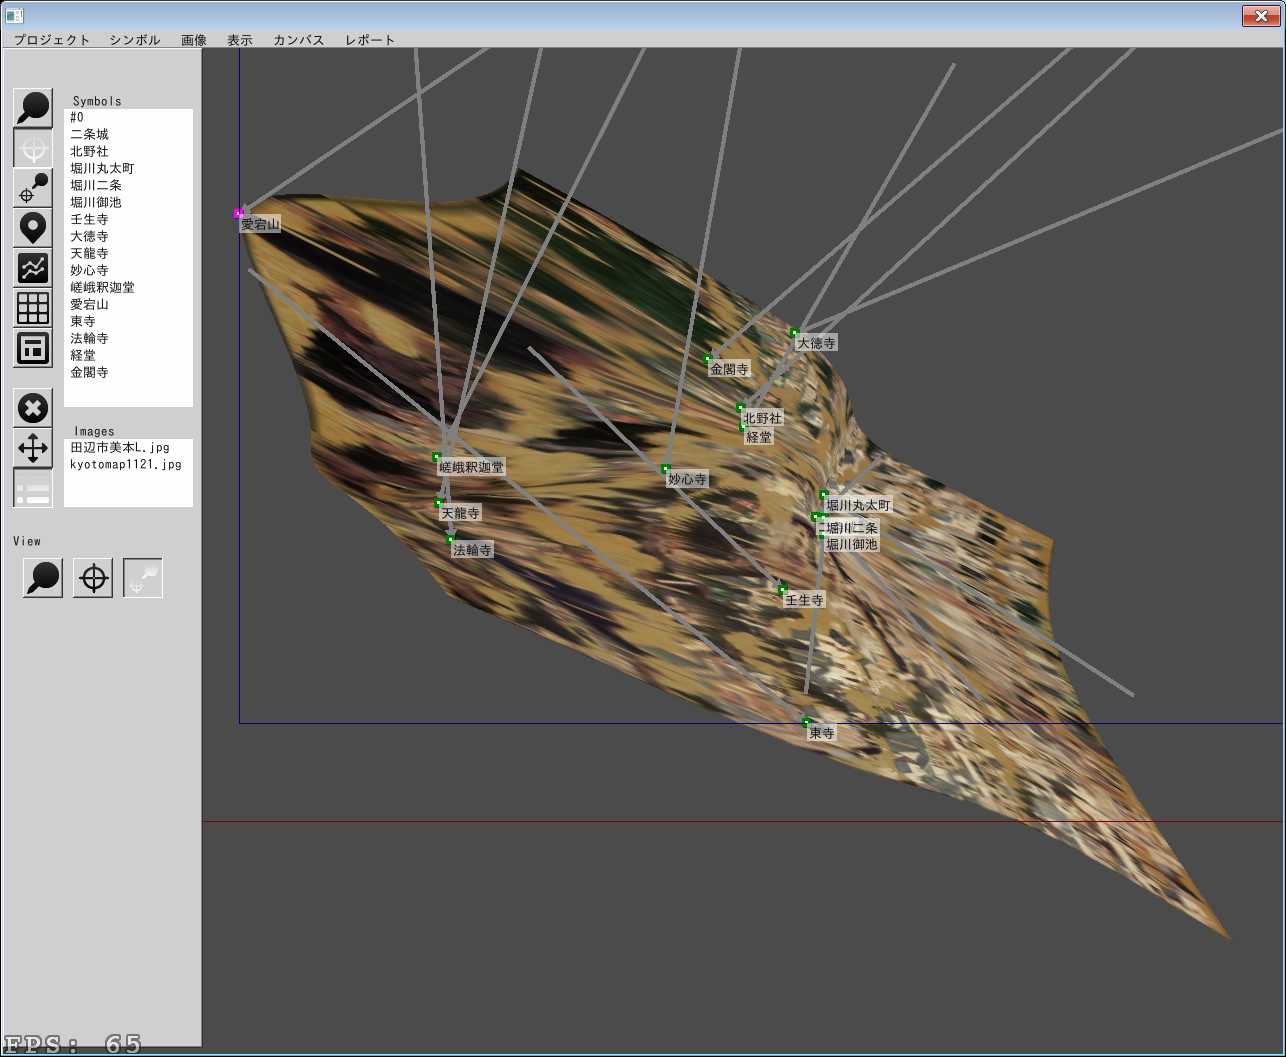
Task: Click the 天龍寺 label on the map canvas
Action: 460,513
